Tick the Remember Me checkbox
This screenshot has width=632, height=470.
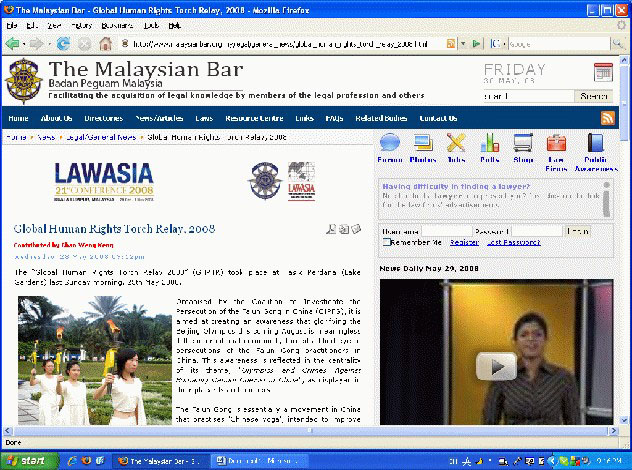(x=386, y=242)
